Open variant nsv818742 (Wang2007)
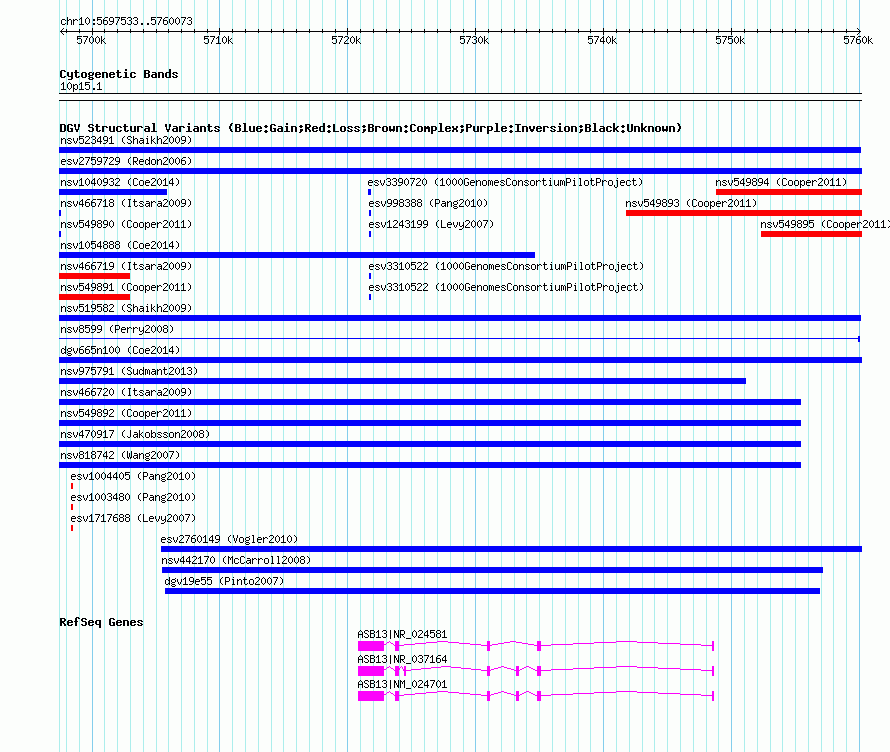The height and width of the screenshot is (752, 890). 120,455
